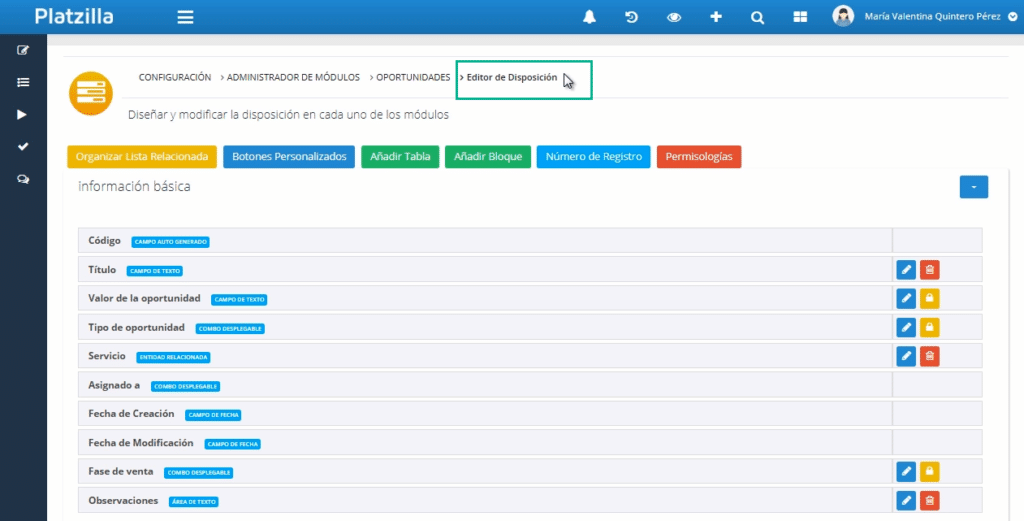Open the grid apps icon in top bar
The image size is (1024, 521).
[x=800, y=17]
